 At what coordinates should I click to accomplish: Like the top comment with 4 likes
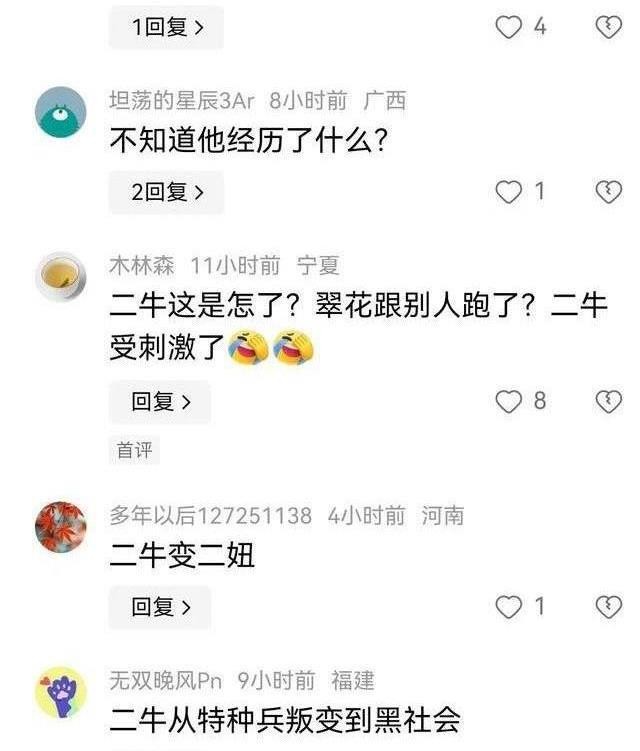tap(508, 27)
